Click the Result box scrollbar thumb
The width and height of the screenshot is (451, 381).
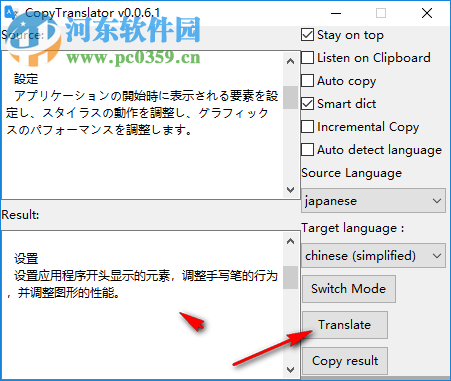click(290, 277)
